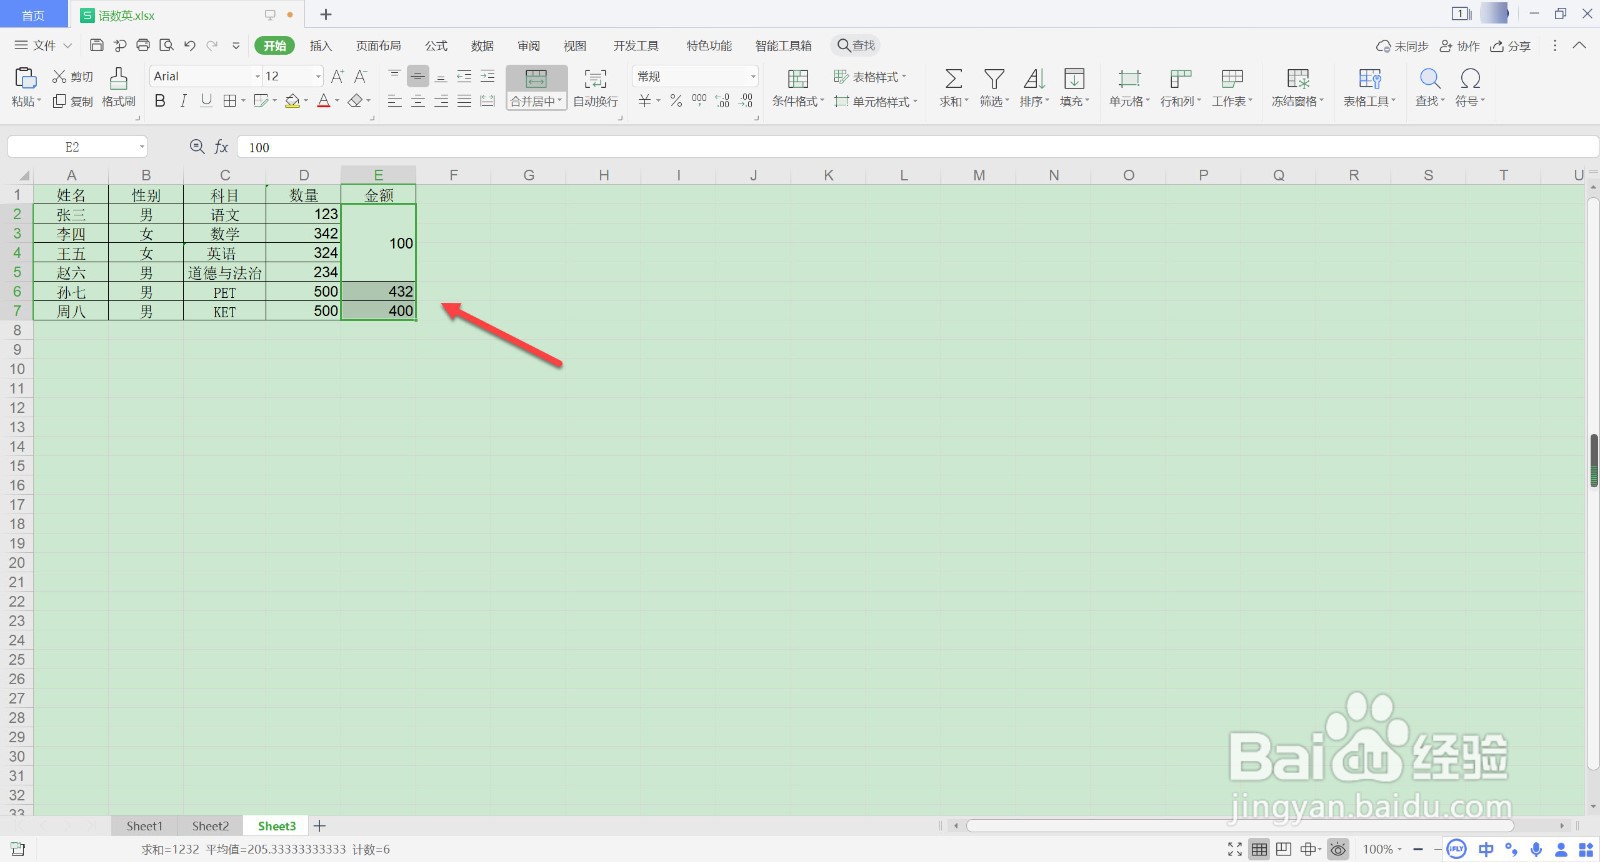Viewport: 1600px width, 862px height.
Task: Switch to Sheet1 tab
Action: pyautogui.click(x=144, y=826)
